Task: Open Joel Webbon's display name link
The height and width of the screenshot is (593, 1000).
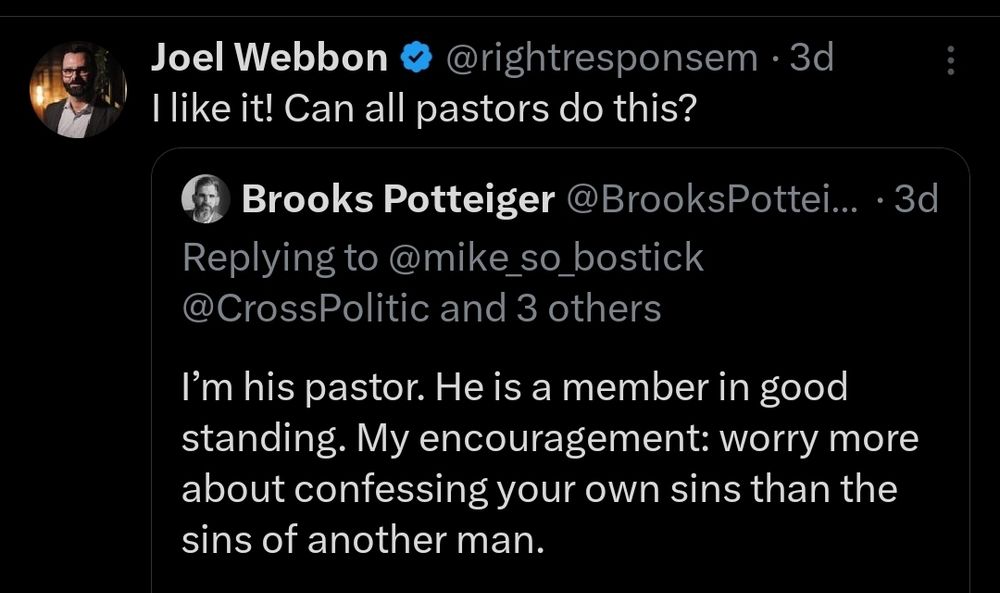Action: click(269, 60)
